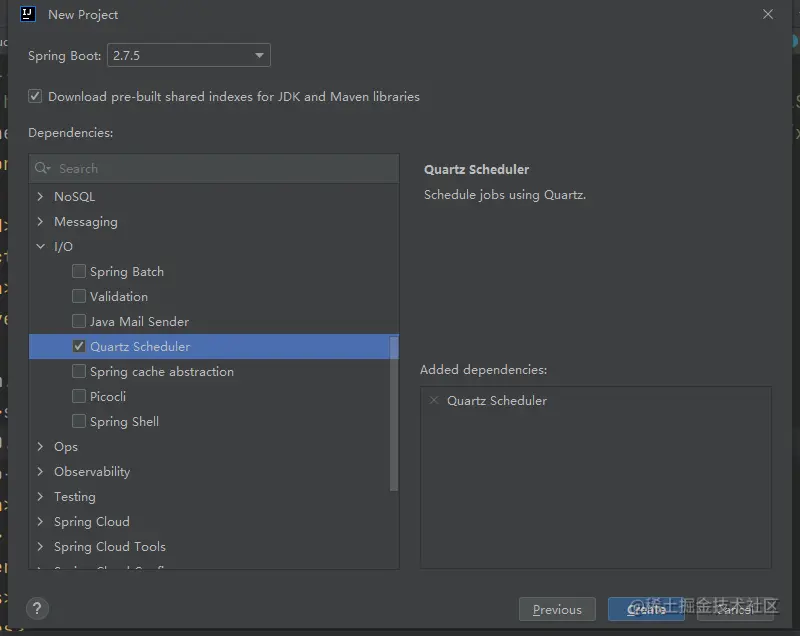800x636 pixels.
Task: Check the Spring Shell dependency
Action: pos(79,421)
